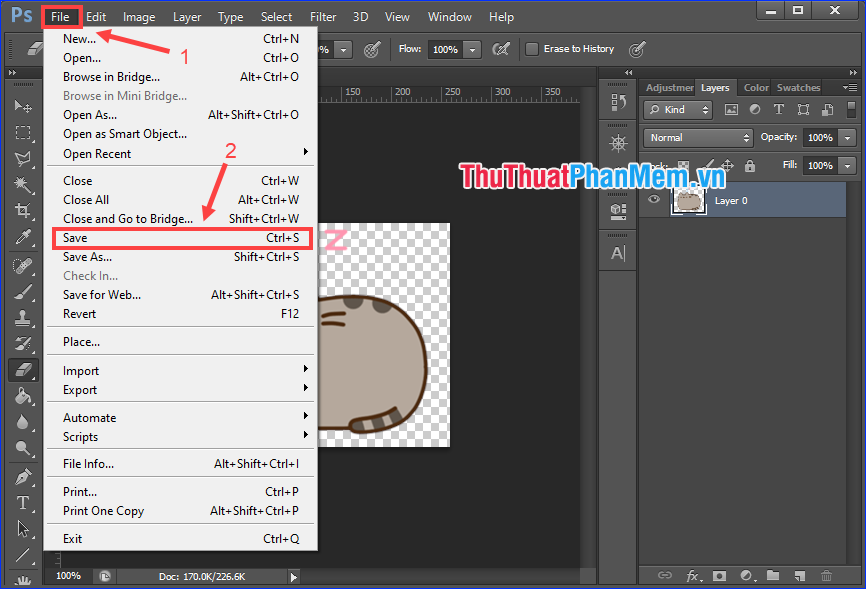Click the Layer 0 thumbnail

tap(688, 200)
